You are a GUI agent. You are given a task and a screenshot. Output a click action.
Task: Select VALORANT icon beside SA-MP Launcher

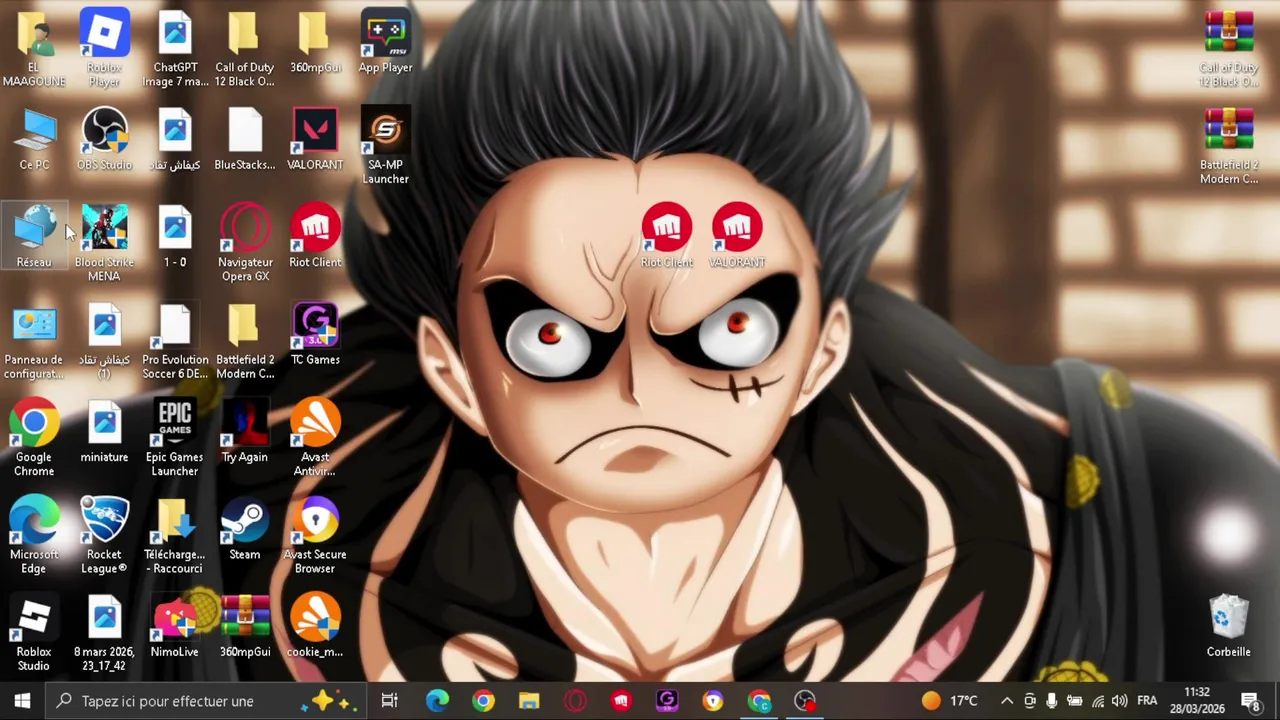[315, 140]
